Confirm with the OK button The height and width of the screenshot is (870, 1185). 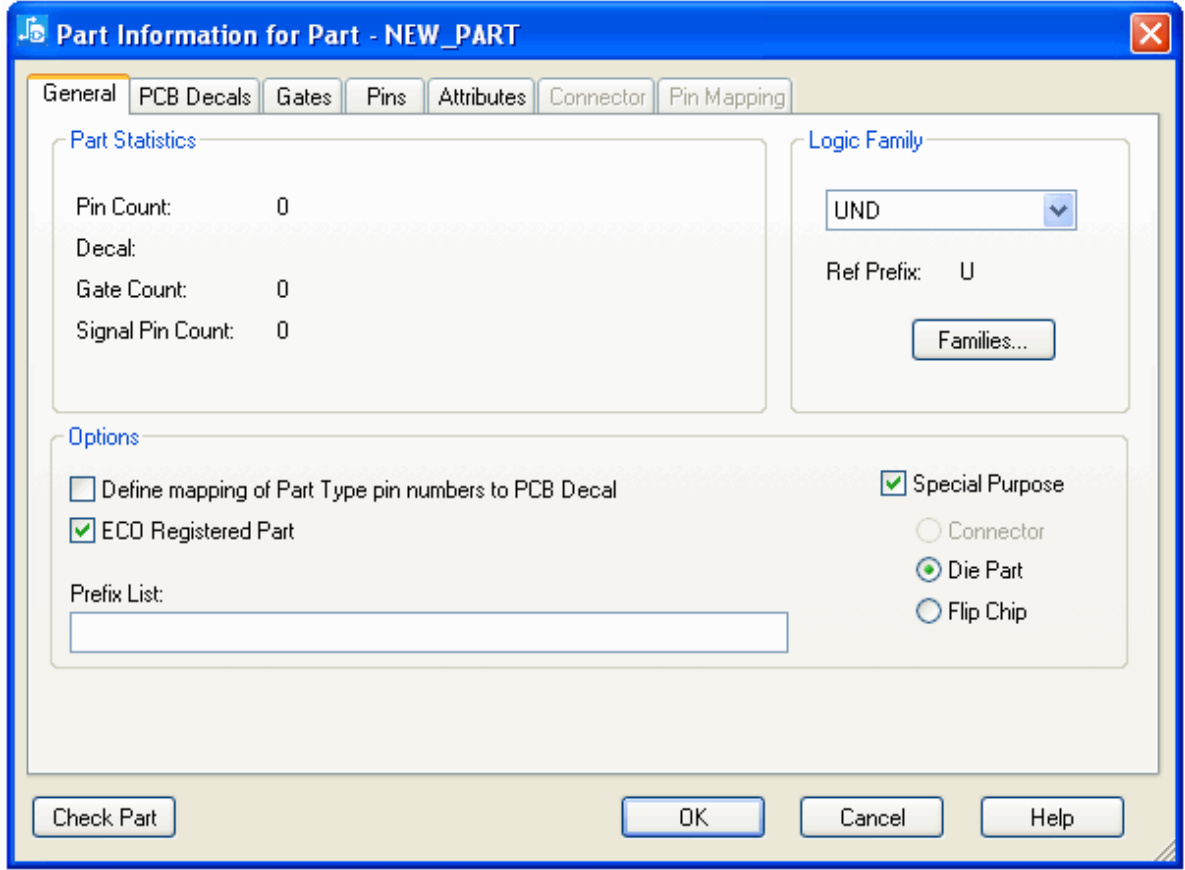[x=693, y=817]
